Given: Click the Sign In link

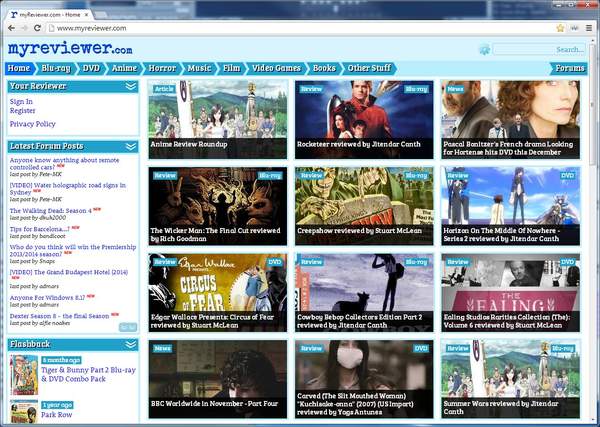Looking at the screenshot, I should click(21, 102).
